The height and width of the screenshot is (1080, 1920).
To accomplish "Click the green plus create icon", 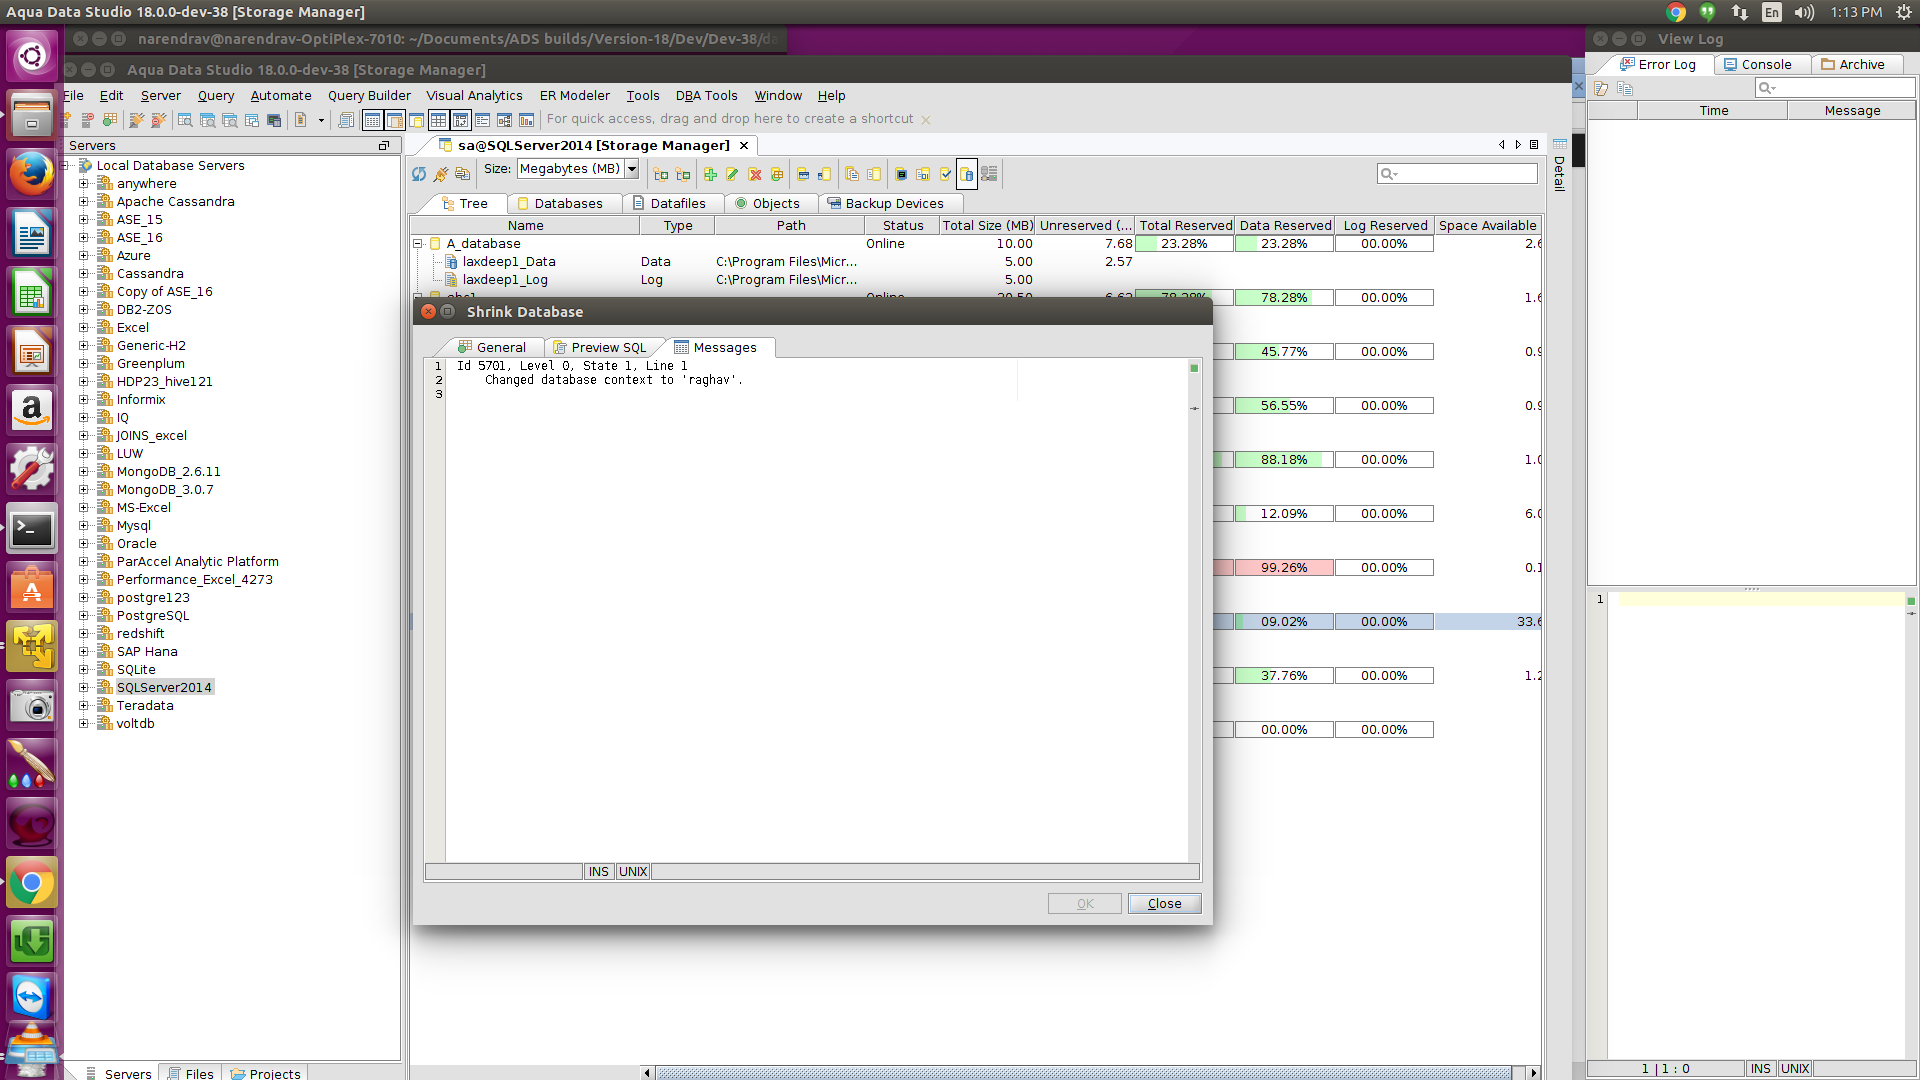I will tap(710, 174).
